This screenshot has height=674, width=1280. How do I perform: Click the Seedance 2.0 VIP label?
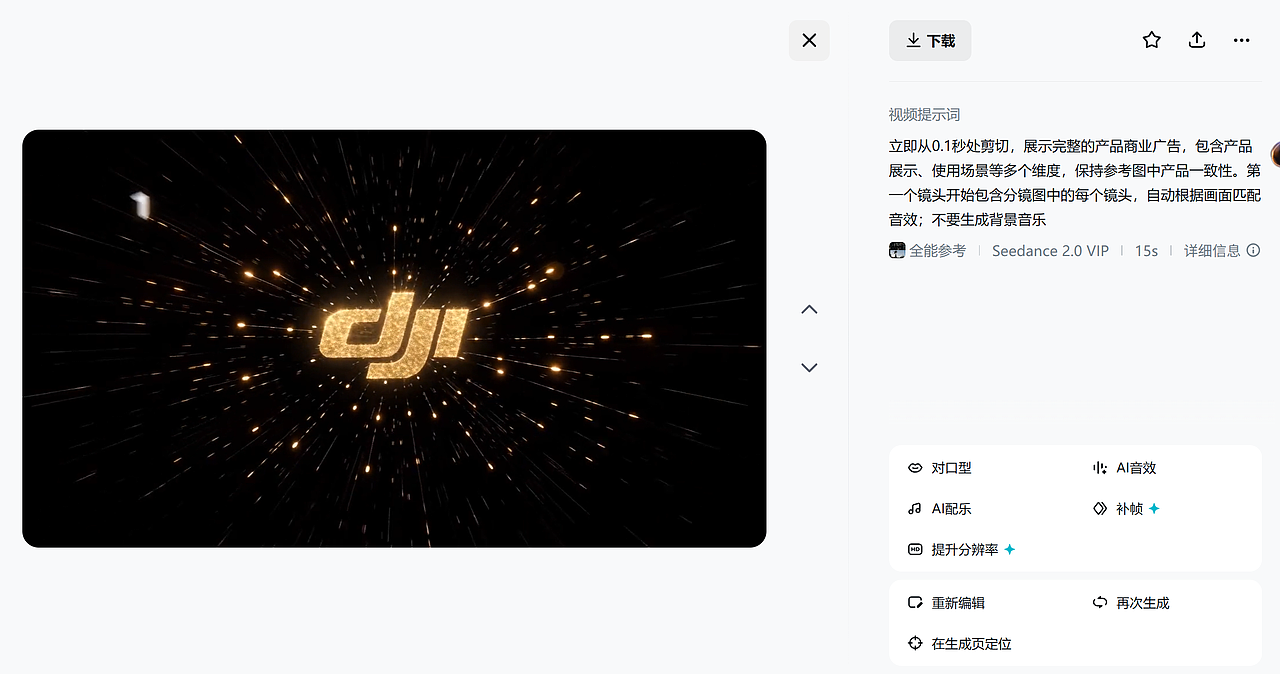click(1050, 251)
